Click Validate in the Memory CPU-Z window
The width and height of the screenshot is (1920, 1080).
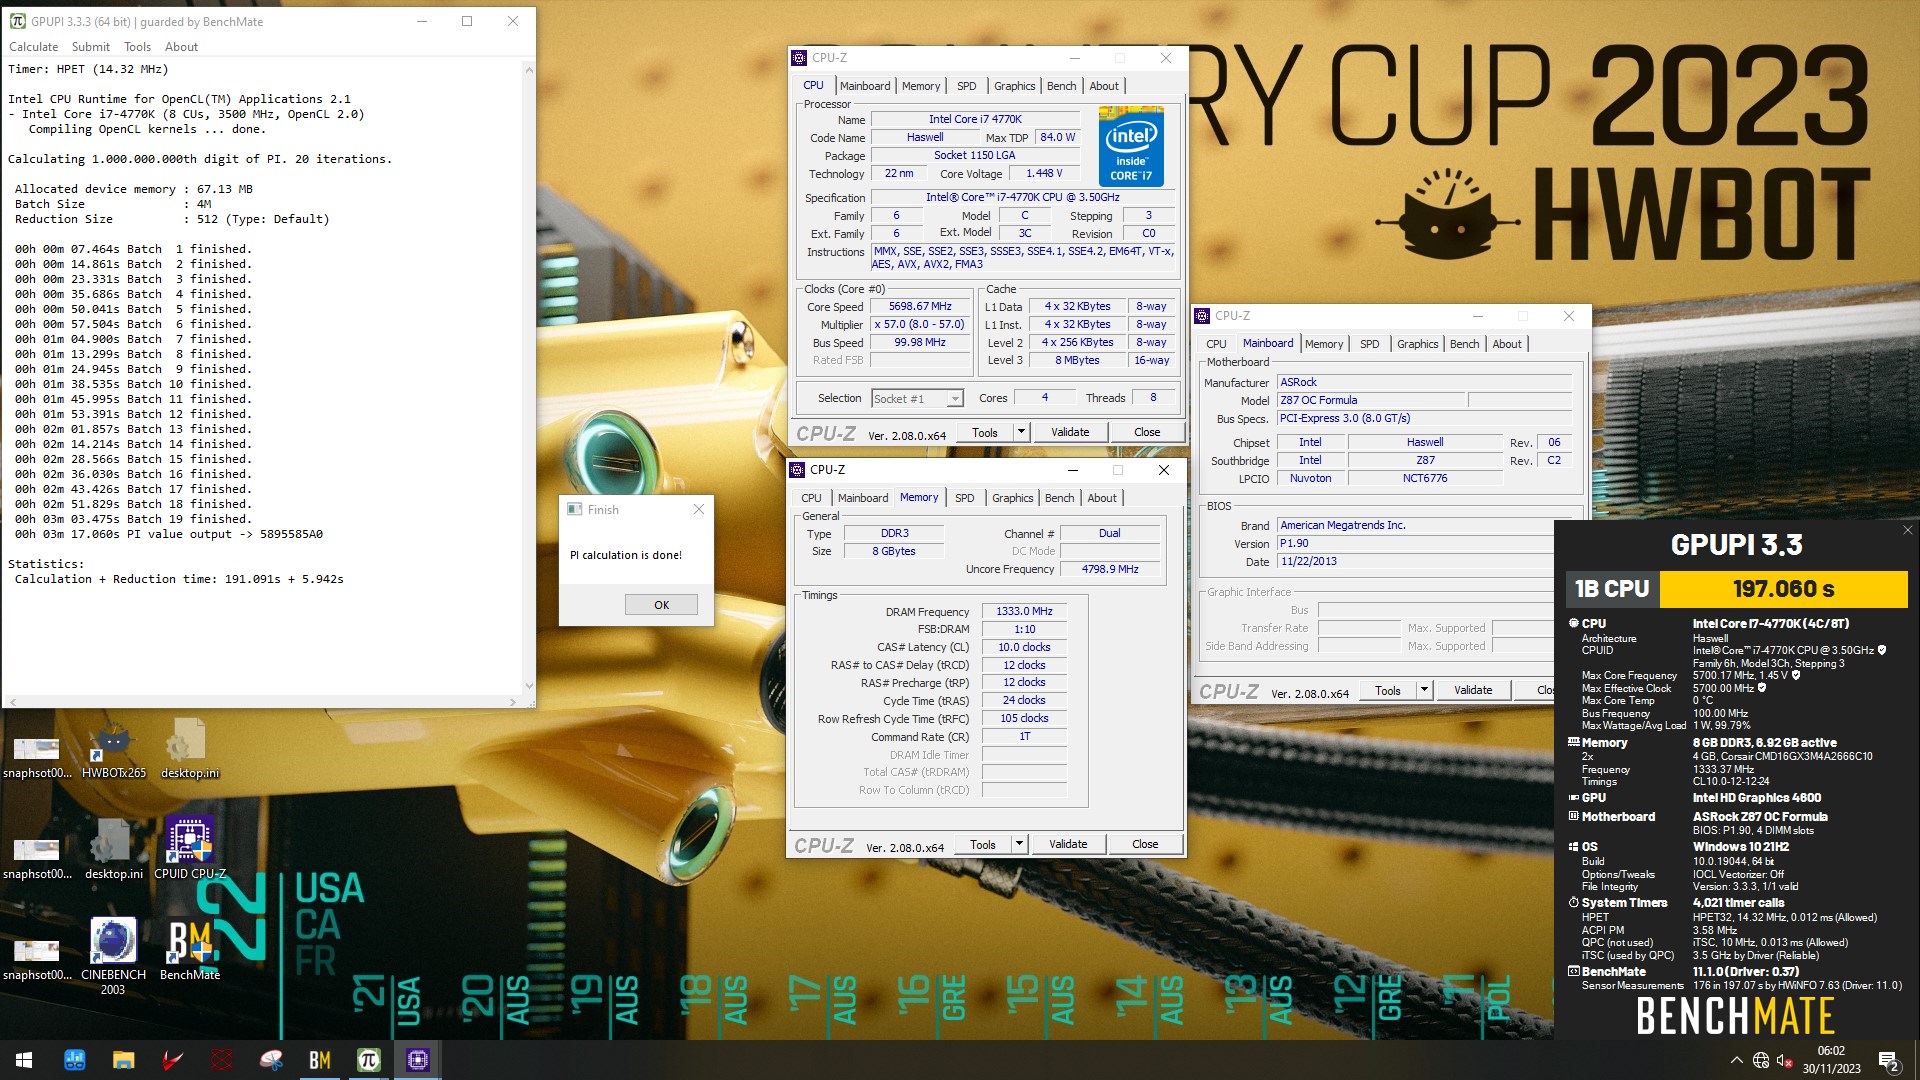1068,844
